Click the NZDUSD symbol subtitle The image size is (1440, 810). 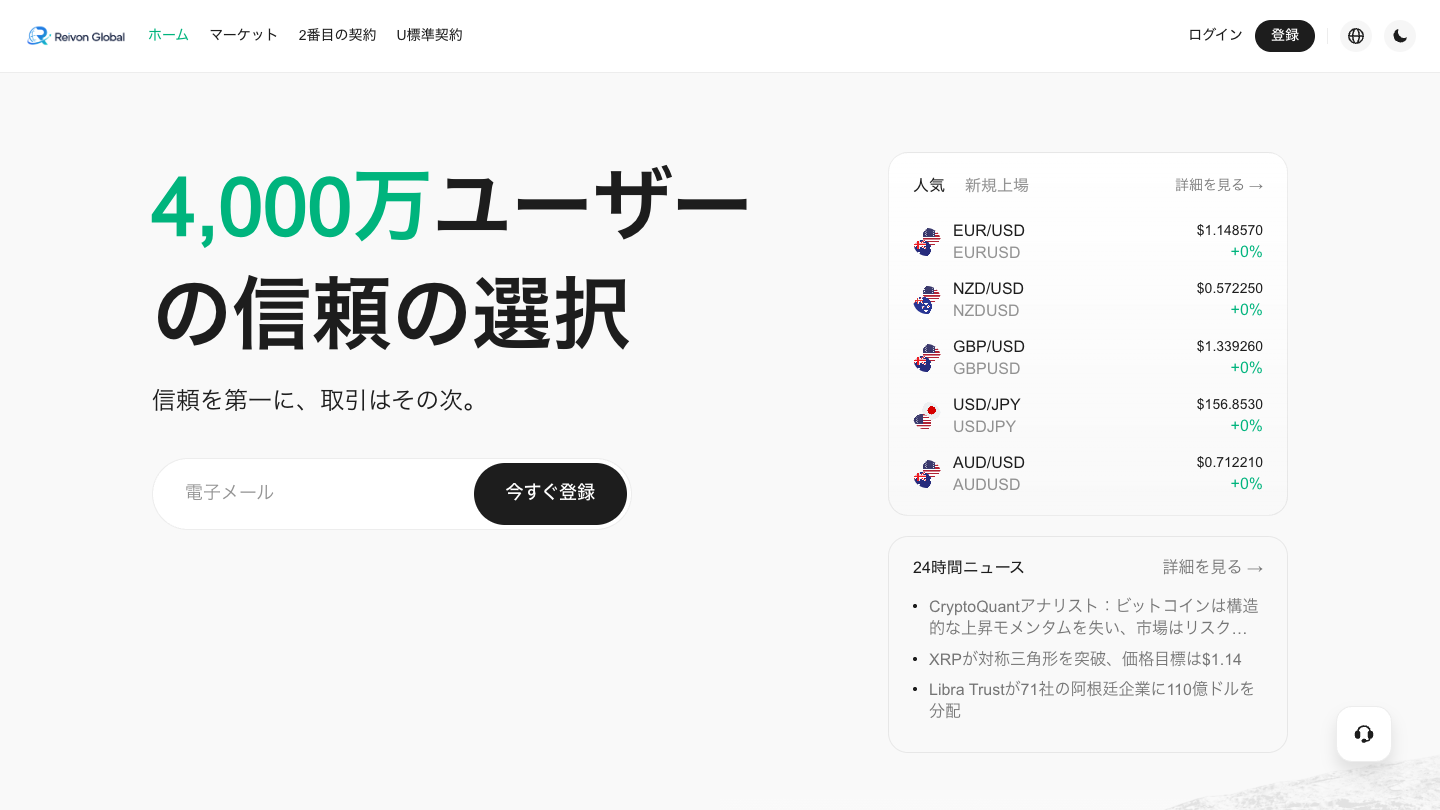[986, 311]
